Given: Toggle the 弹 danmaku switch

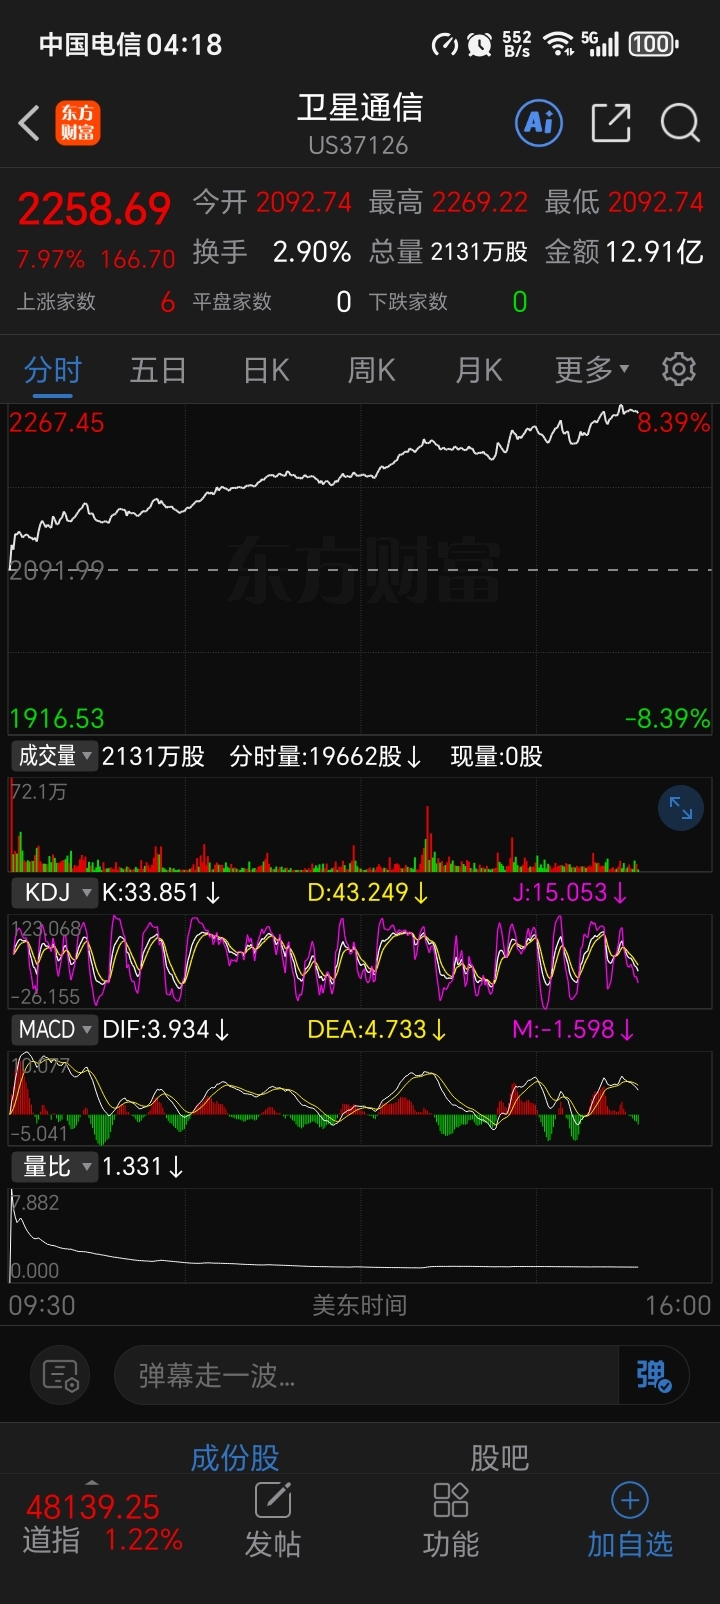Looking at the screenshot, I should coord(654,1376).
